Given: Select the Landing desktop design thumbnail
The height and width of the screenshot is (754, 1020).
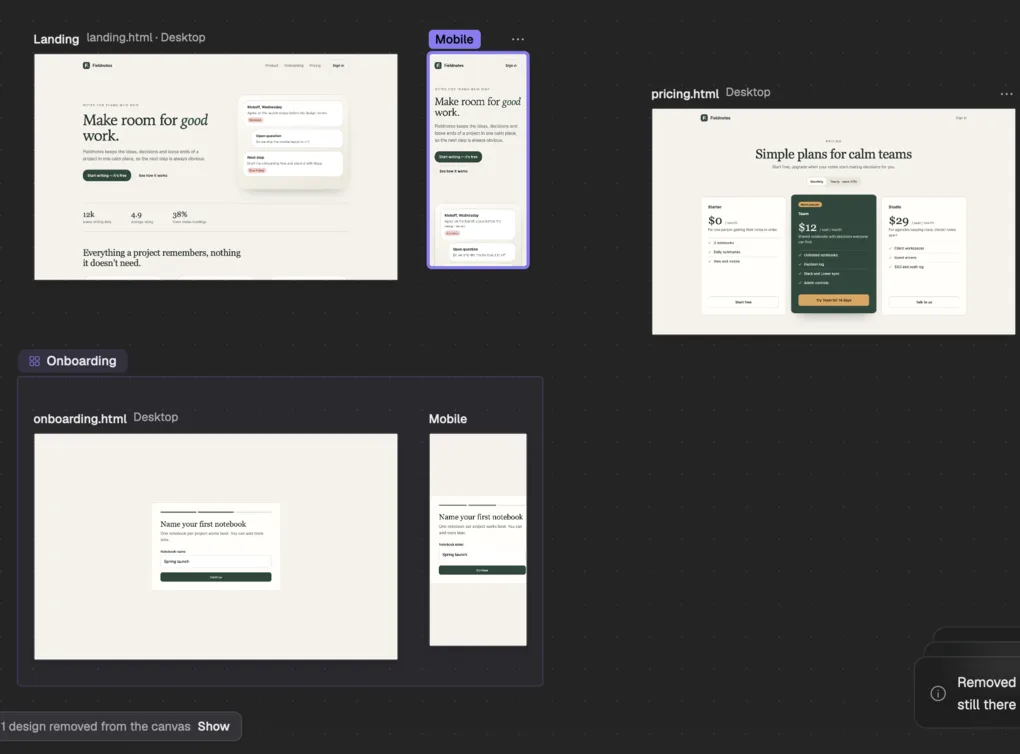Looking at the screenshot, I should (x=216, y=167).
